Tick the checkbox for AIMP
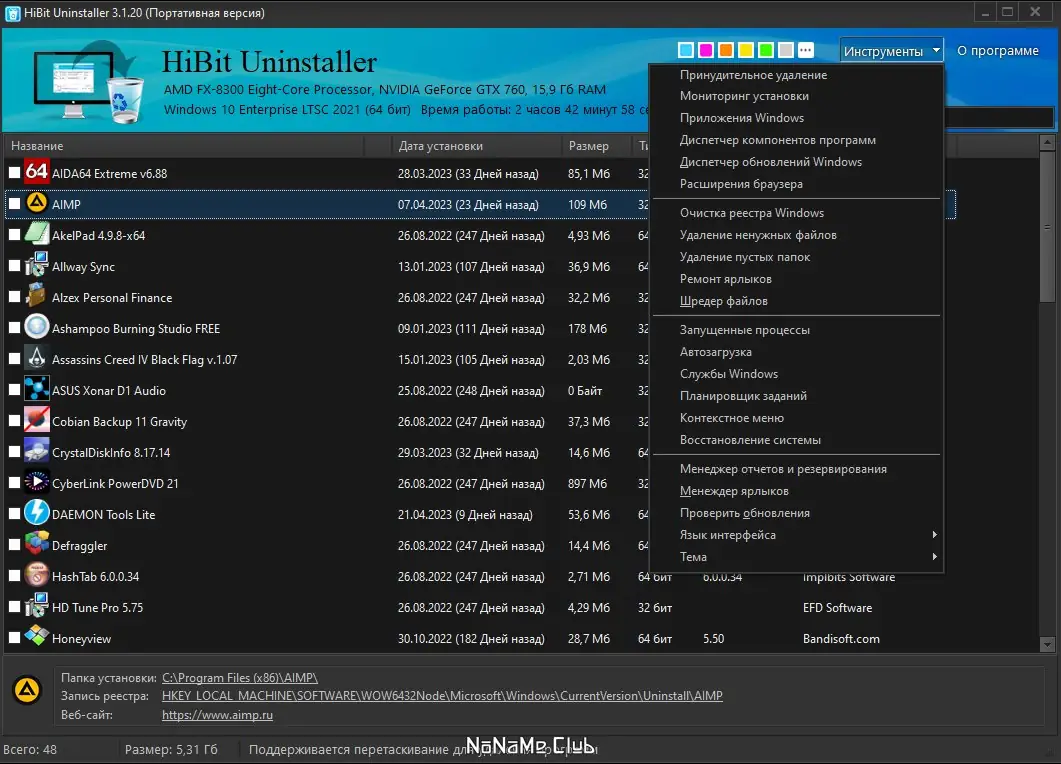The image size is (1061, 764). (14, 204)
